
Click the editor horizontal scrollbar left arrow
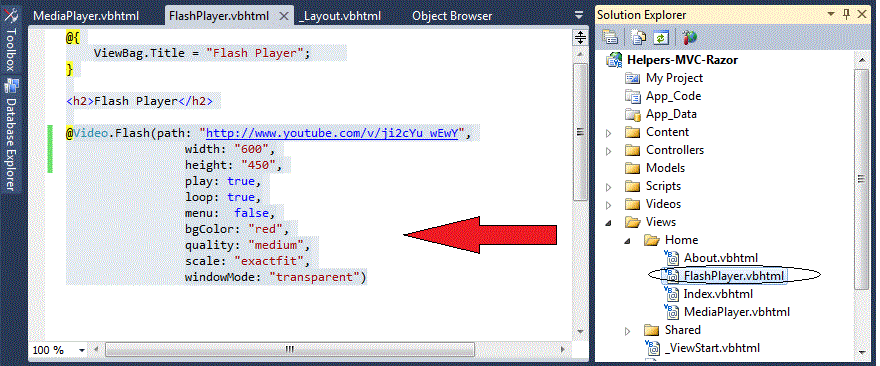(97, 350)
